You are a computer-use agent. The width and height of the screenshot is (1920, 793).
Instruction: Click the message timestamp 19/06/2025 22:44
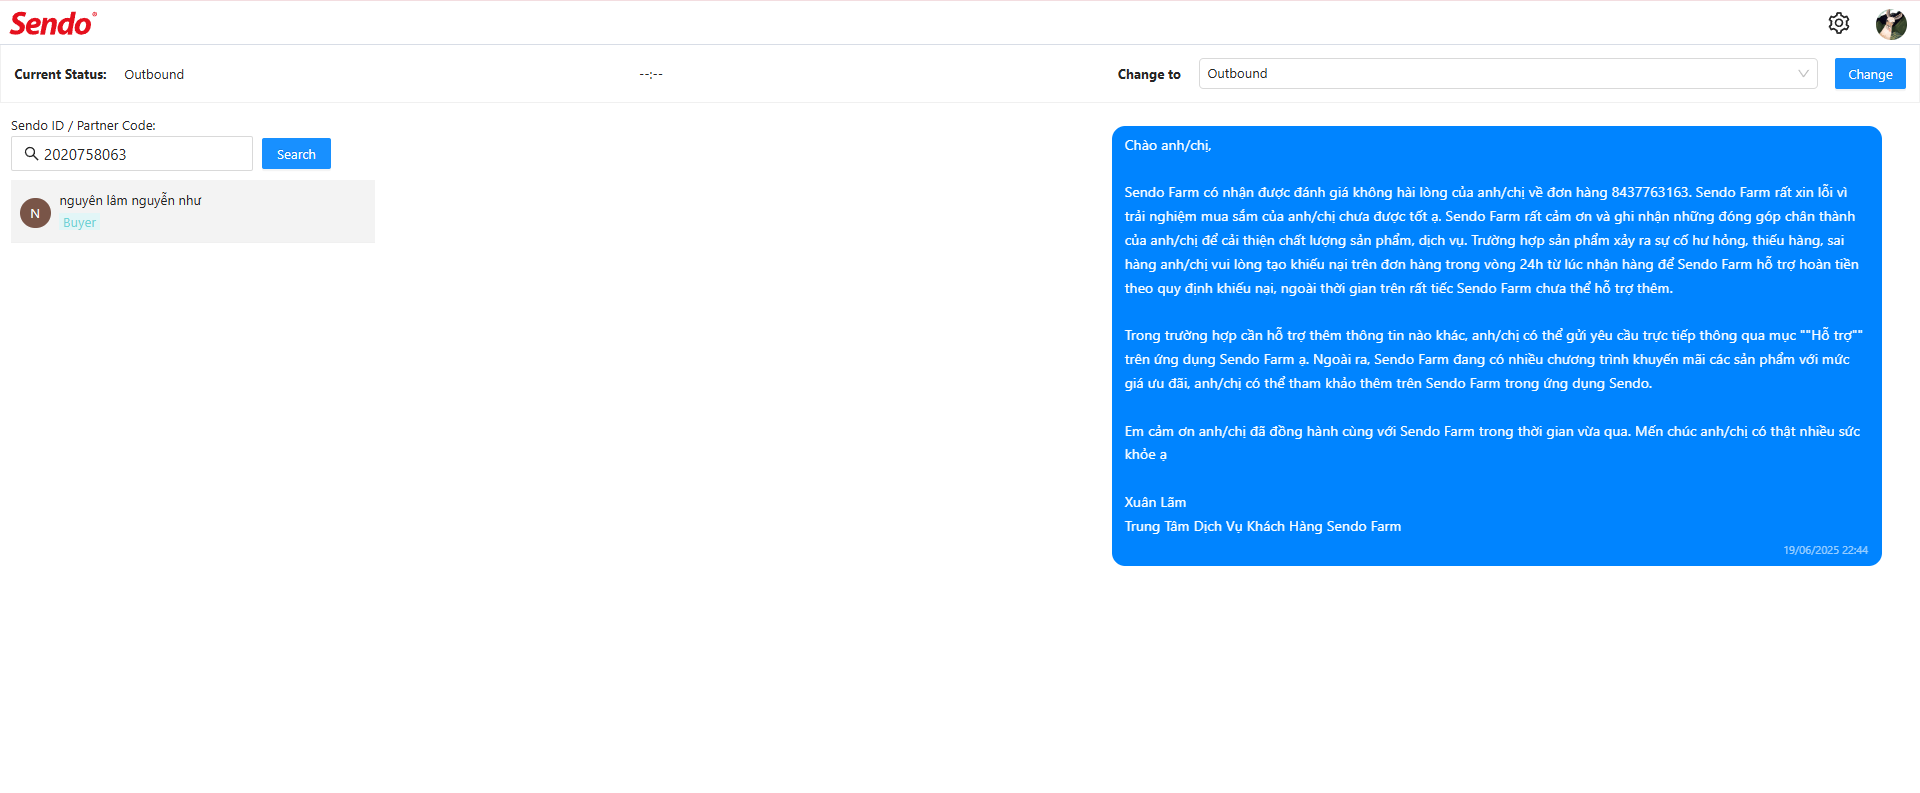(1825, 550)
